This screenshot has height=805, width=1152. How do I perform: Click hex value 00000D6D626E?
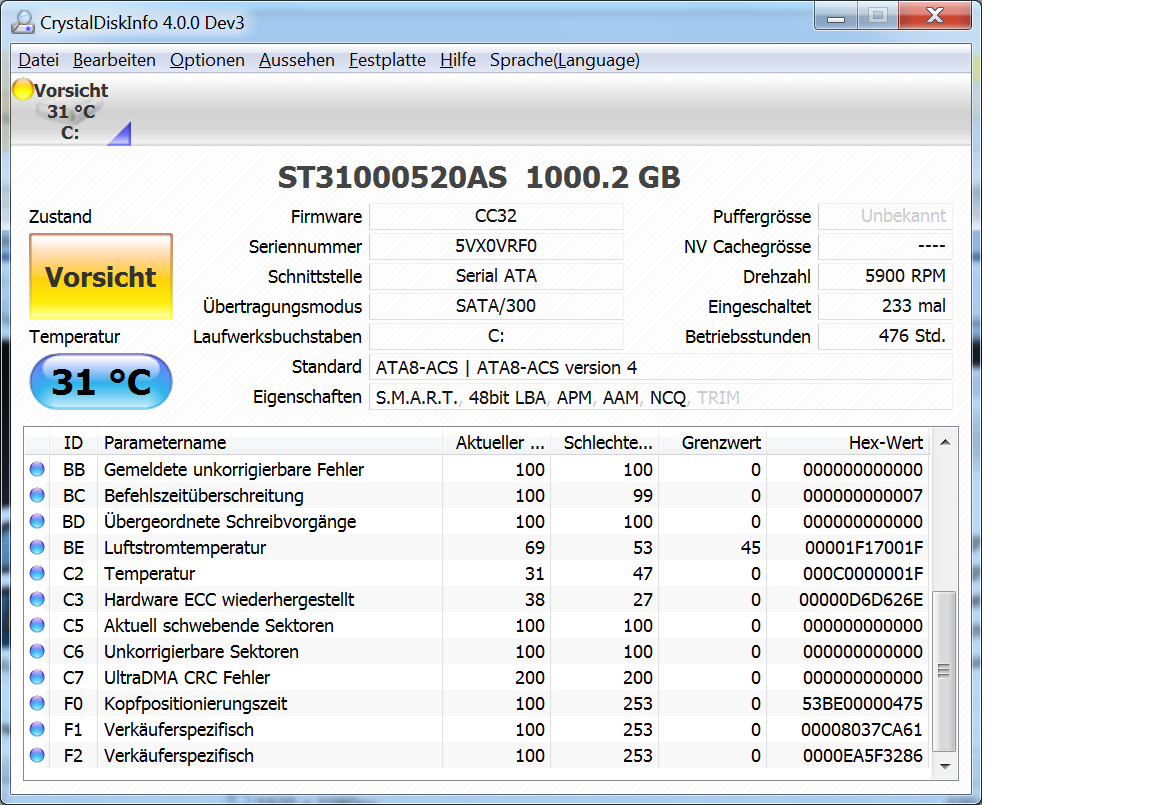pos(861,600)
